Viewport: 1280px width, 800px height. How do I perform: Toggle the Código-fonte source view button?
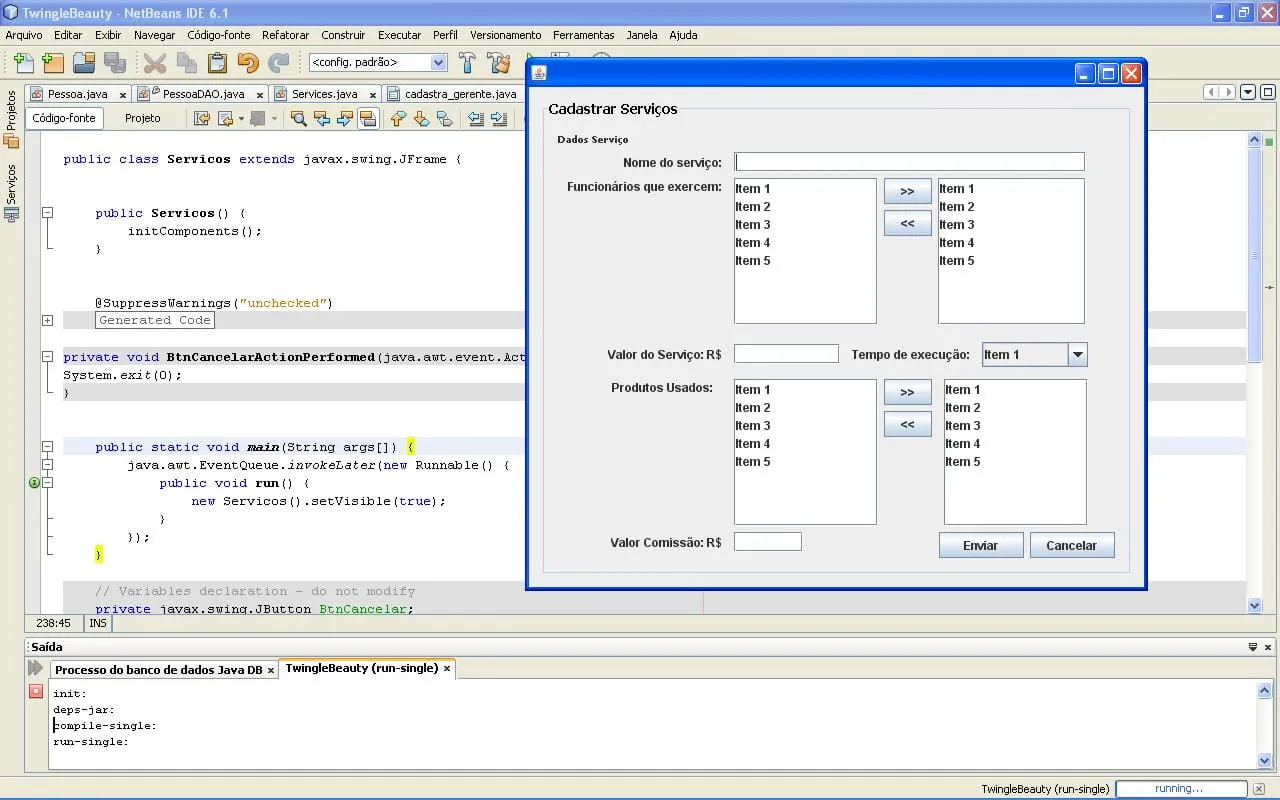(x=64, y=118)
